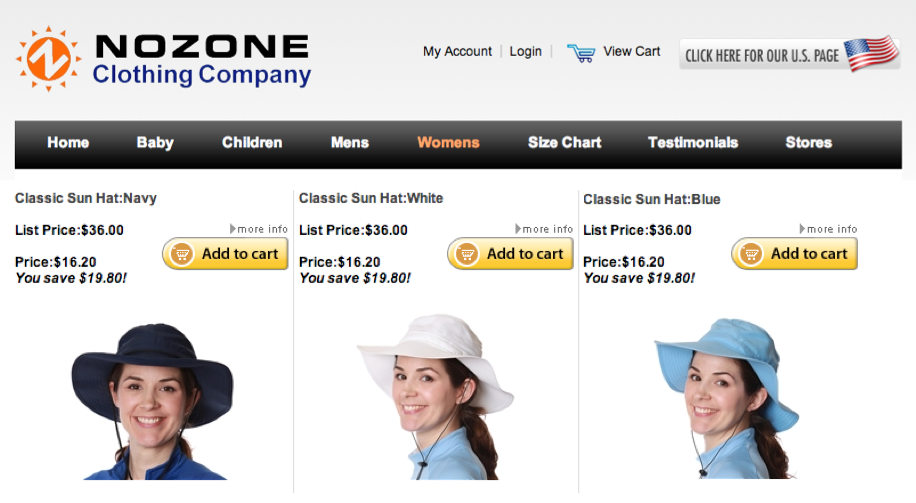Screen dimensions: 916x503
Task: Click the Login link
Action: click(x=525, y=51)
